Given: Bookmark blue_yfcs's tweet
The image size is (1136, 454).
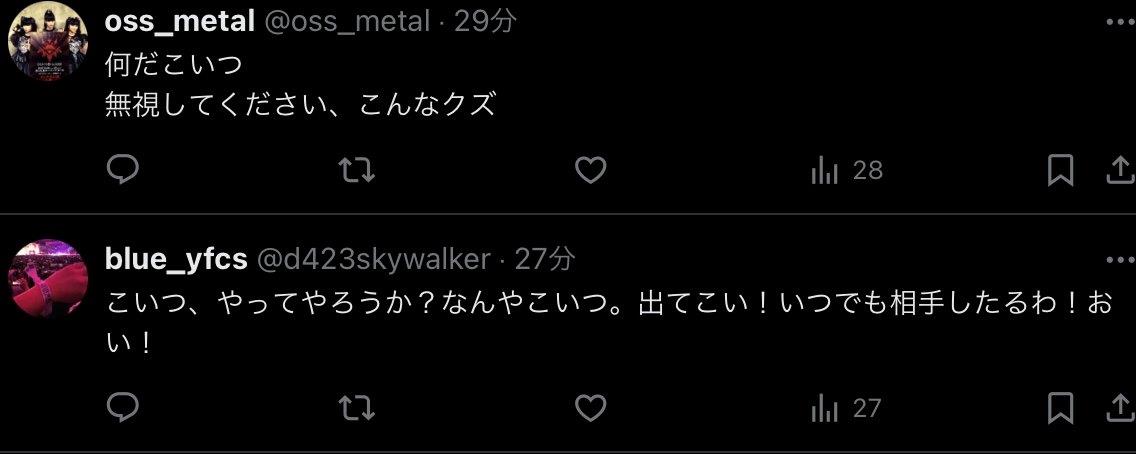Looking at the screenshot, I should click(1060, 408).
